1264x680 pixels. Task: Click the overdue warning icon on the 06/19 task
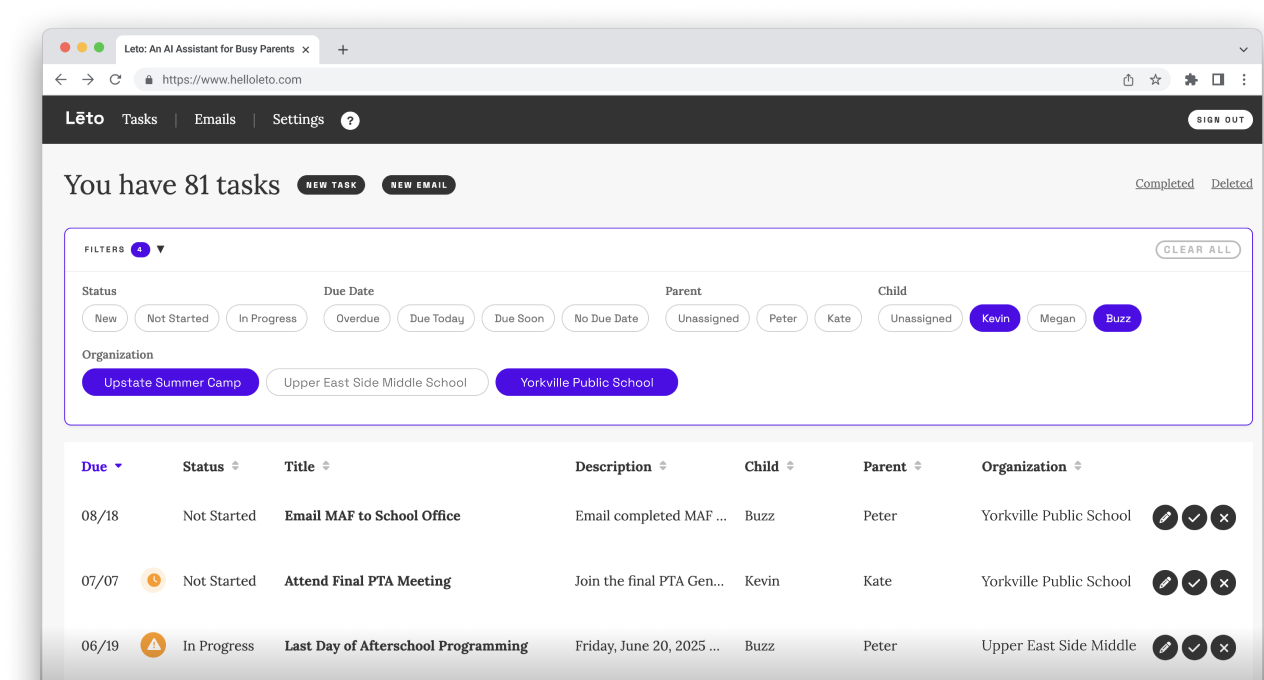153,645
